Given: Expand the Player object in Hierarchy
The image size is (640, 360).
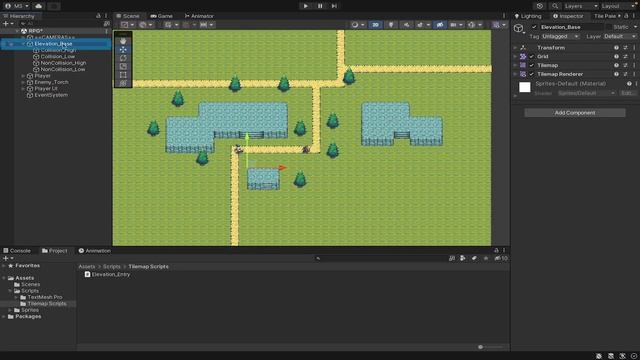Looking at the screenshot, I should (x=23, y=76).
